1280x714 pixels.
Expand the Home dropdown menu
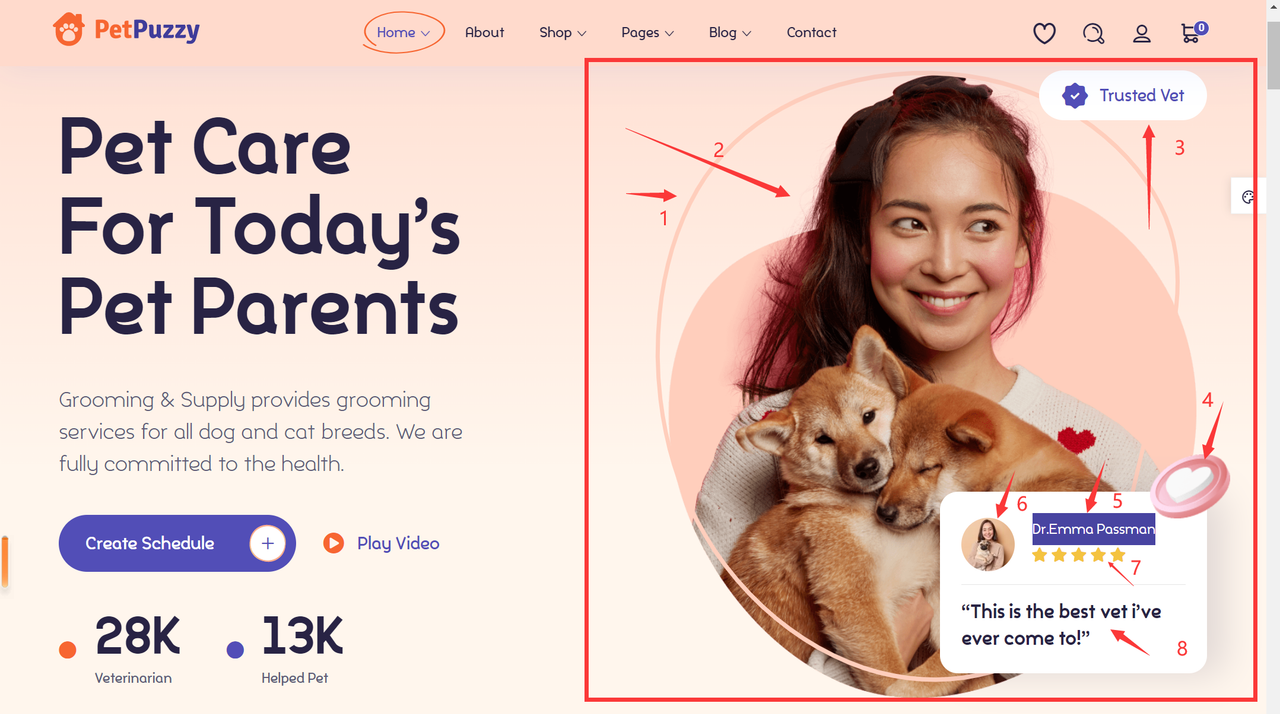click(x=403, y=33)
